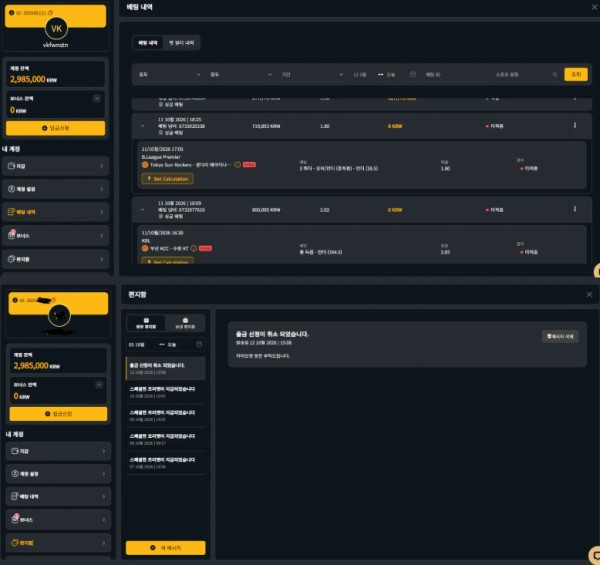
Task: Click the info icon next to Tokyo Sun Rockers match
Action: click(238, 165)
